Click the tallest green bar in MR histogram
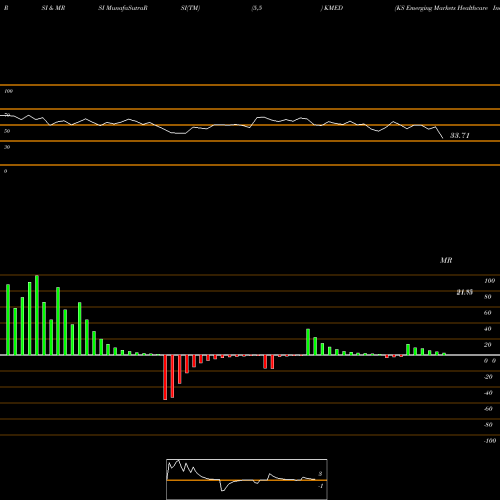Image resolution: width=500 pixels, height=500 pixels. 37,315
